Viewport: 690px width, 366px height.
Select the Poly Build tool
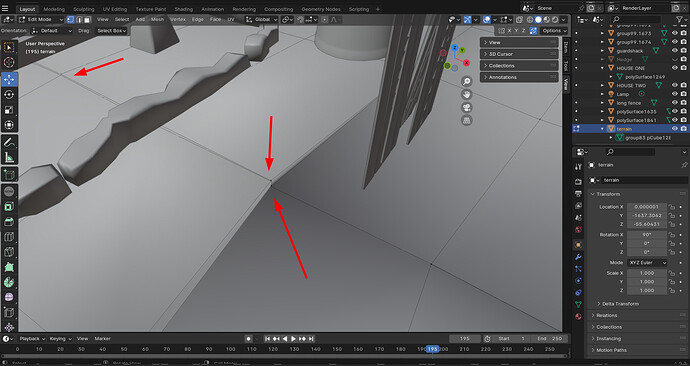coord(9,267)
